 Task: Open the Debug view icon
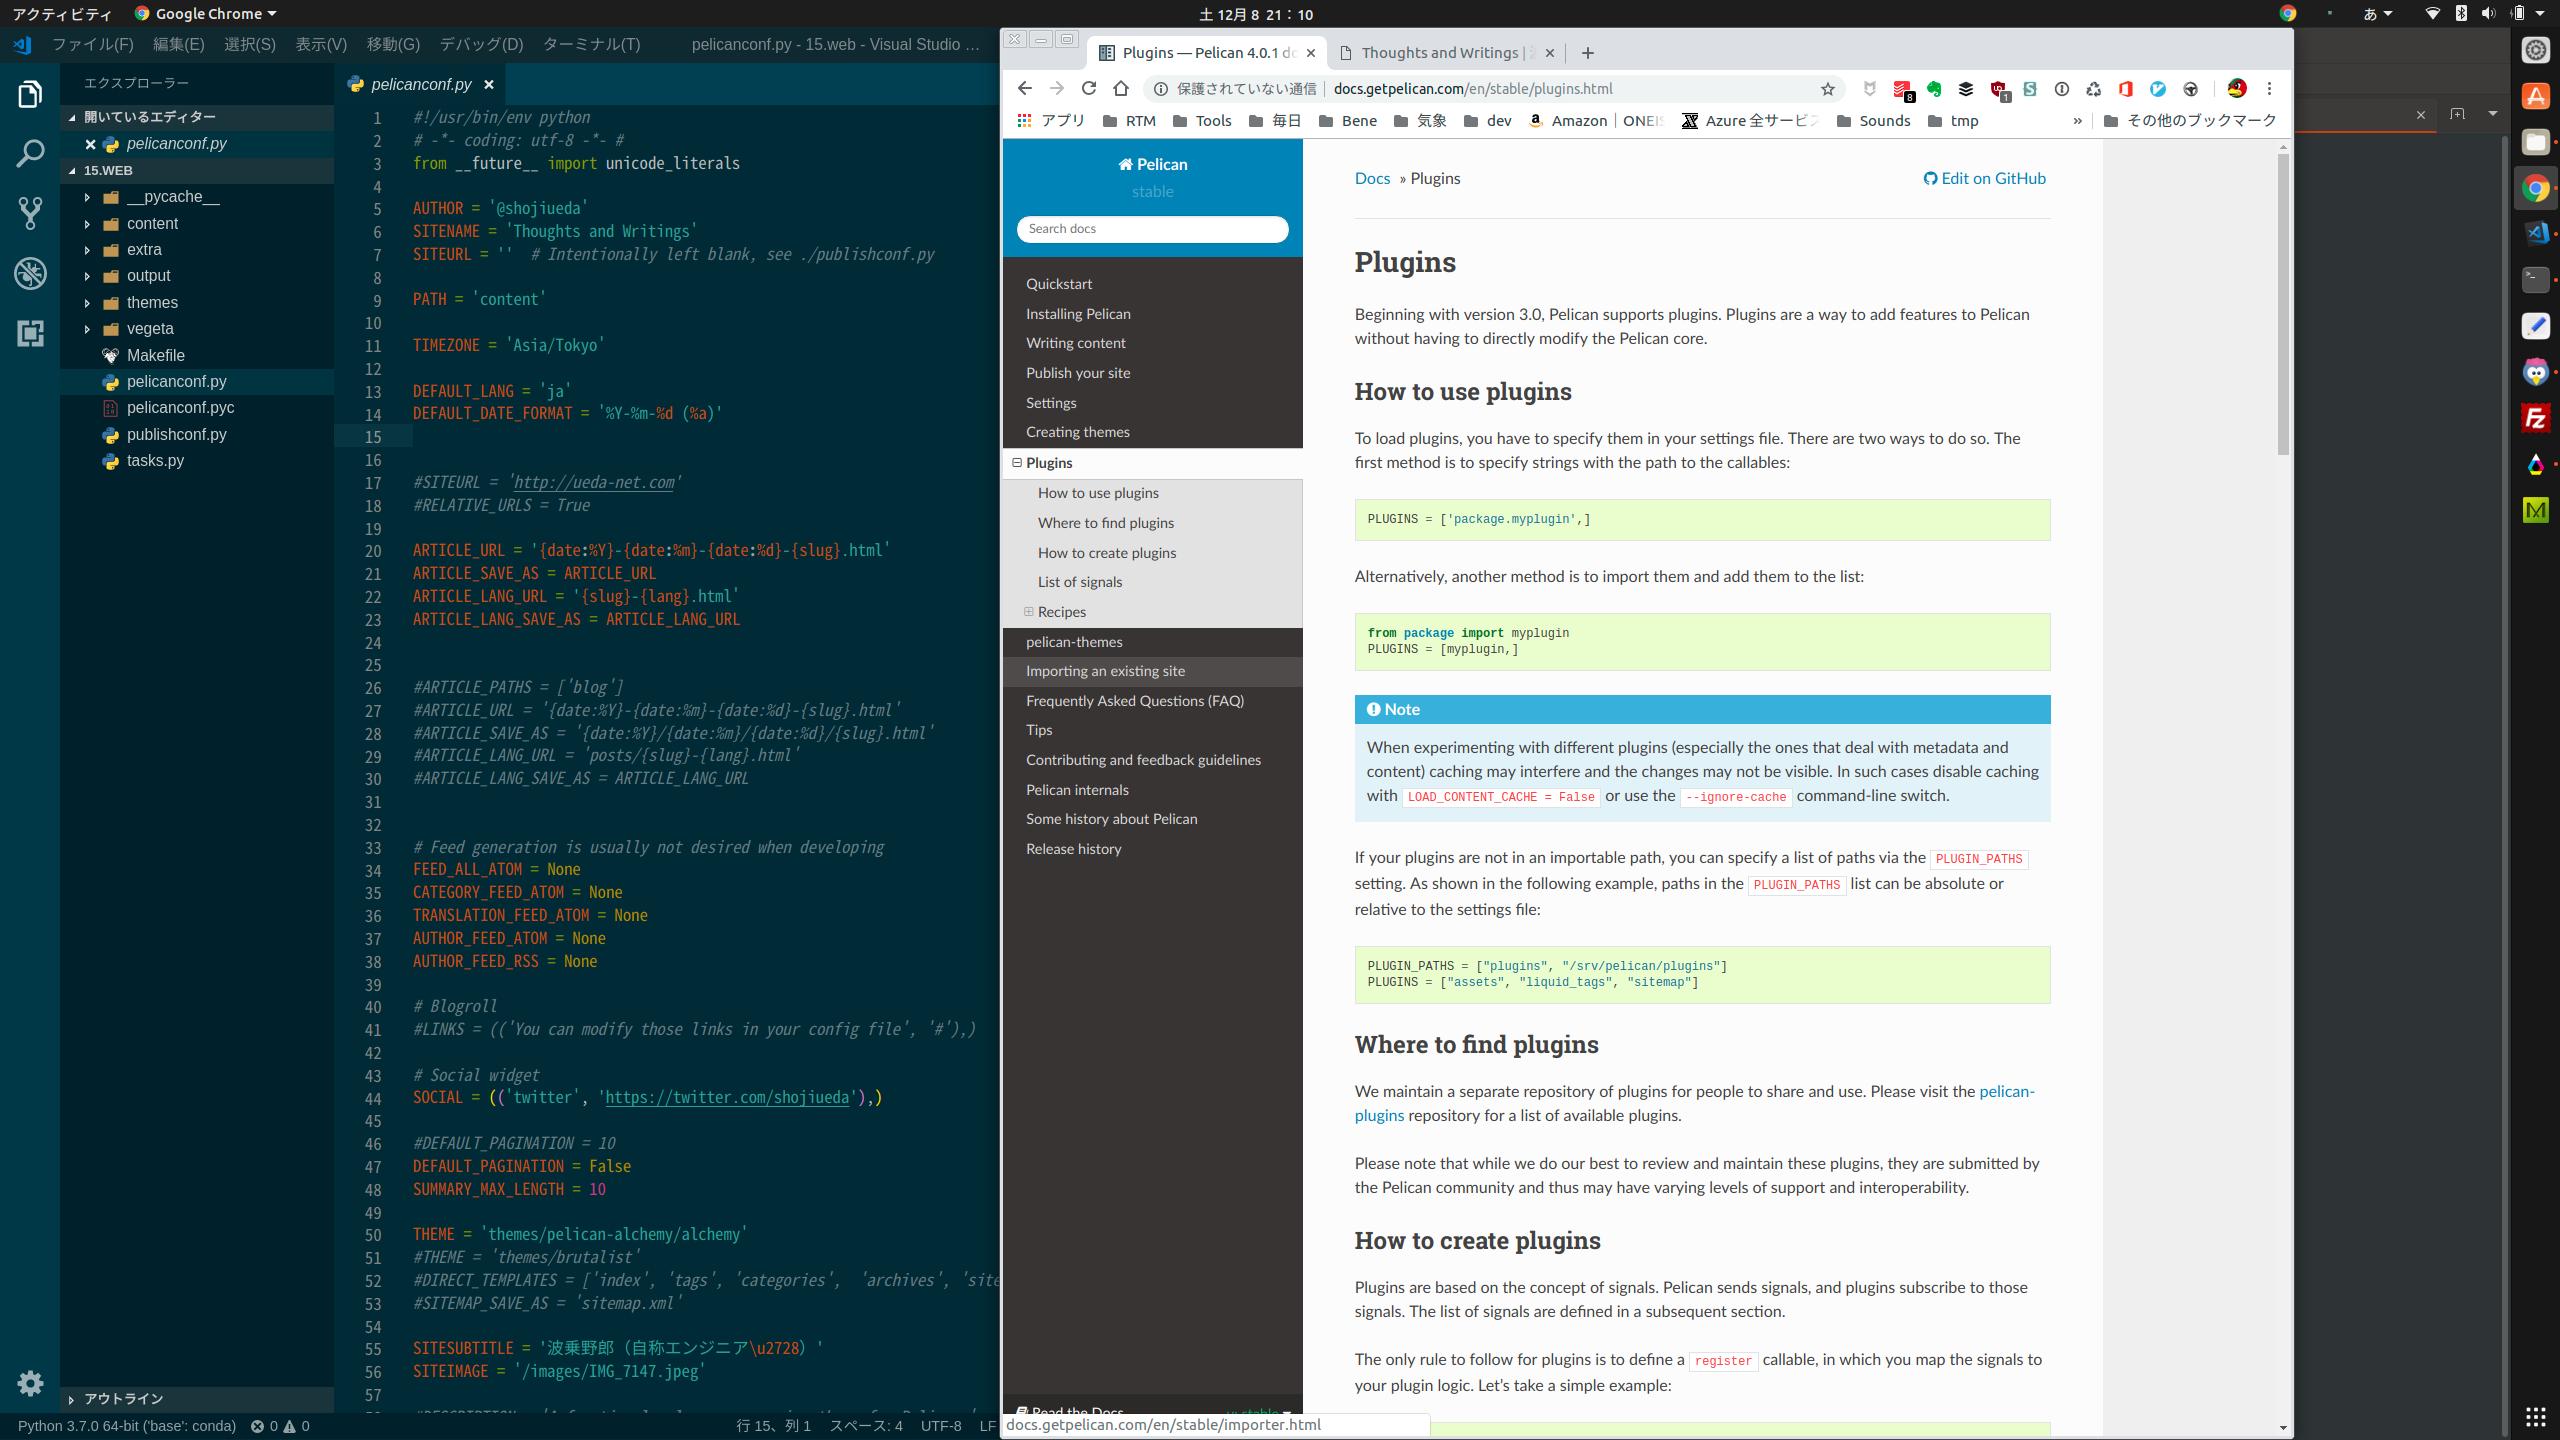30,273
